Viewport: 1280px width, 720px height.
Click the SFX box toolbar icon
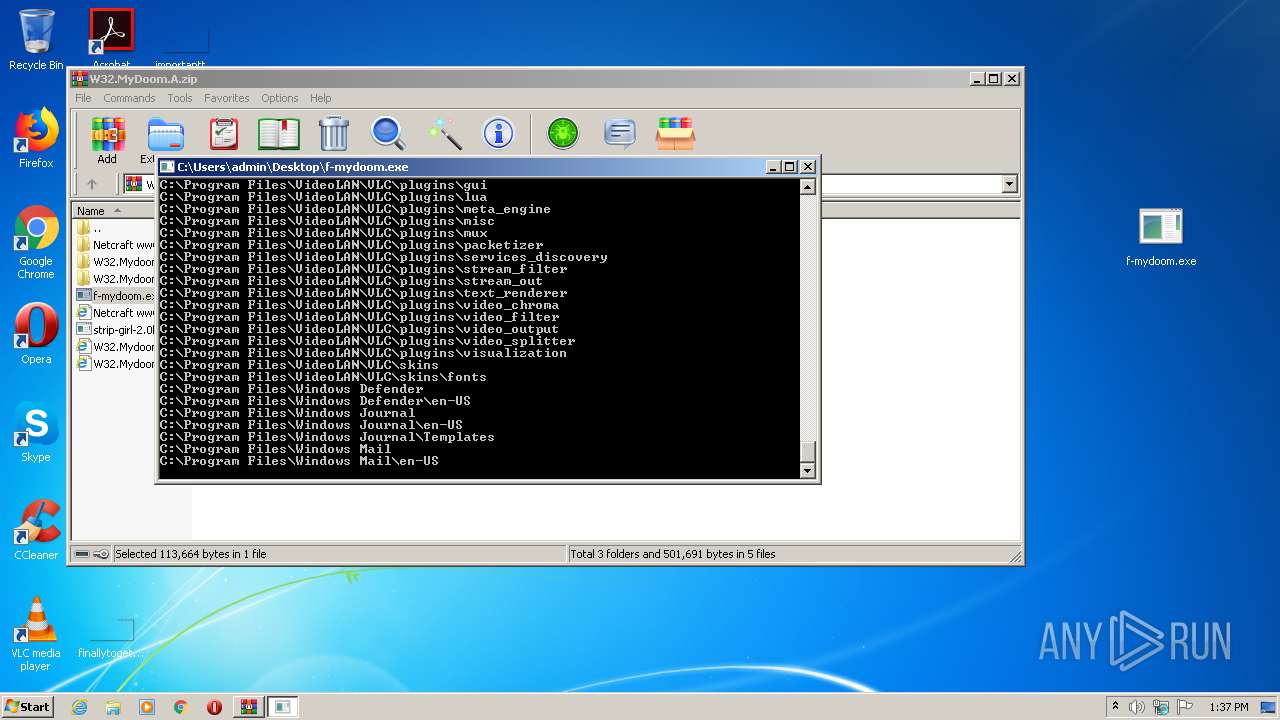(x=676, y=133)
